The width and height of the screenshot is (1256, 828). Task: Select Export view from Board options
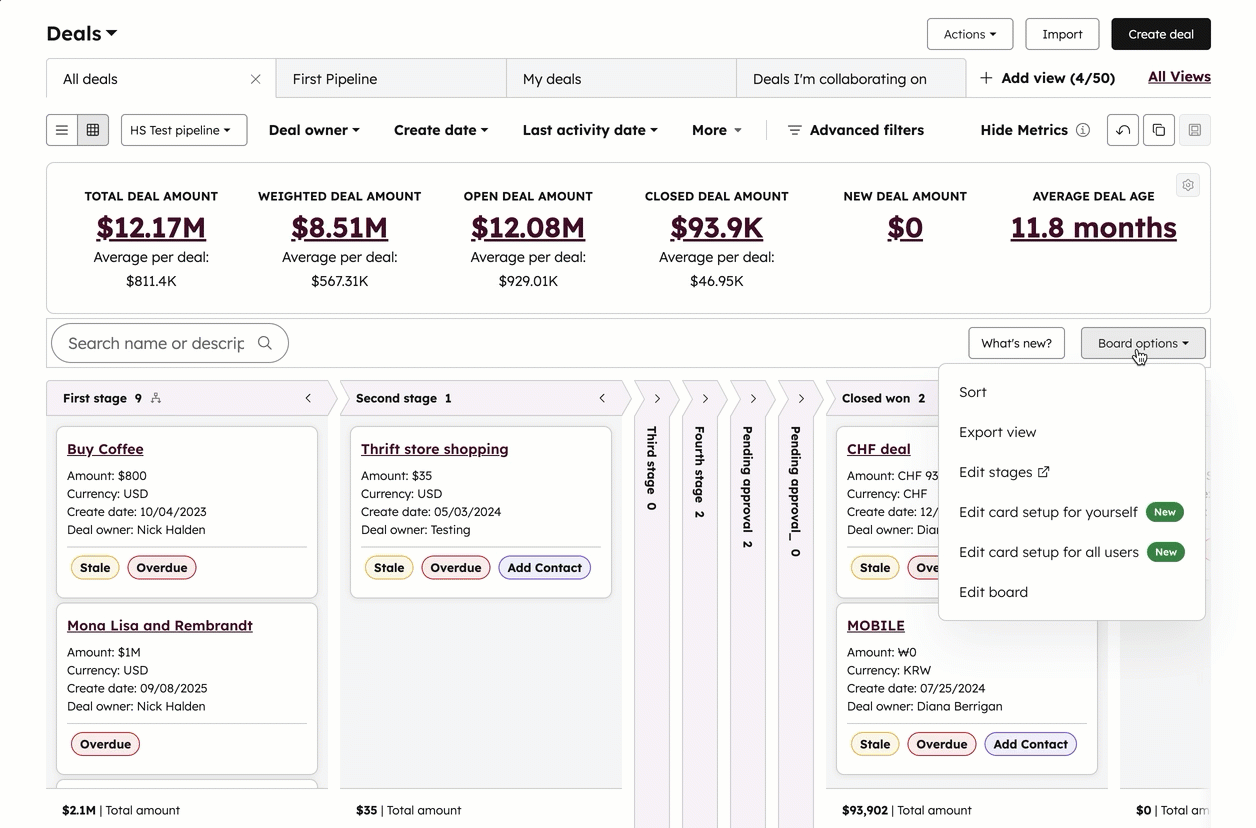(x=997, y=432)
